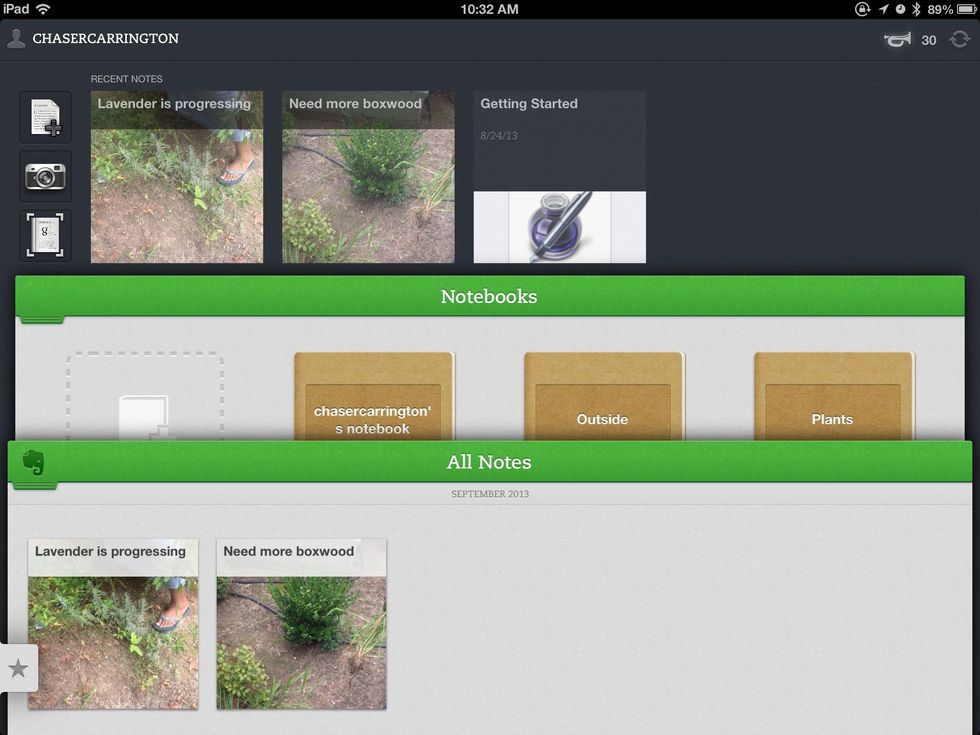The image size is (980, 735).
Task: Tap the sync arrows icon
Action: [959, 39]
